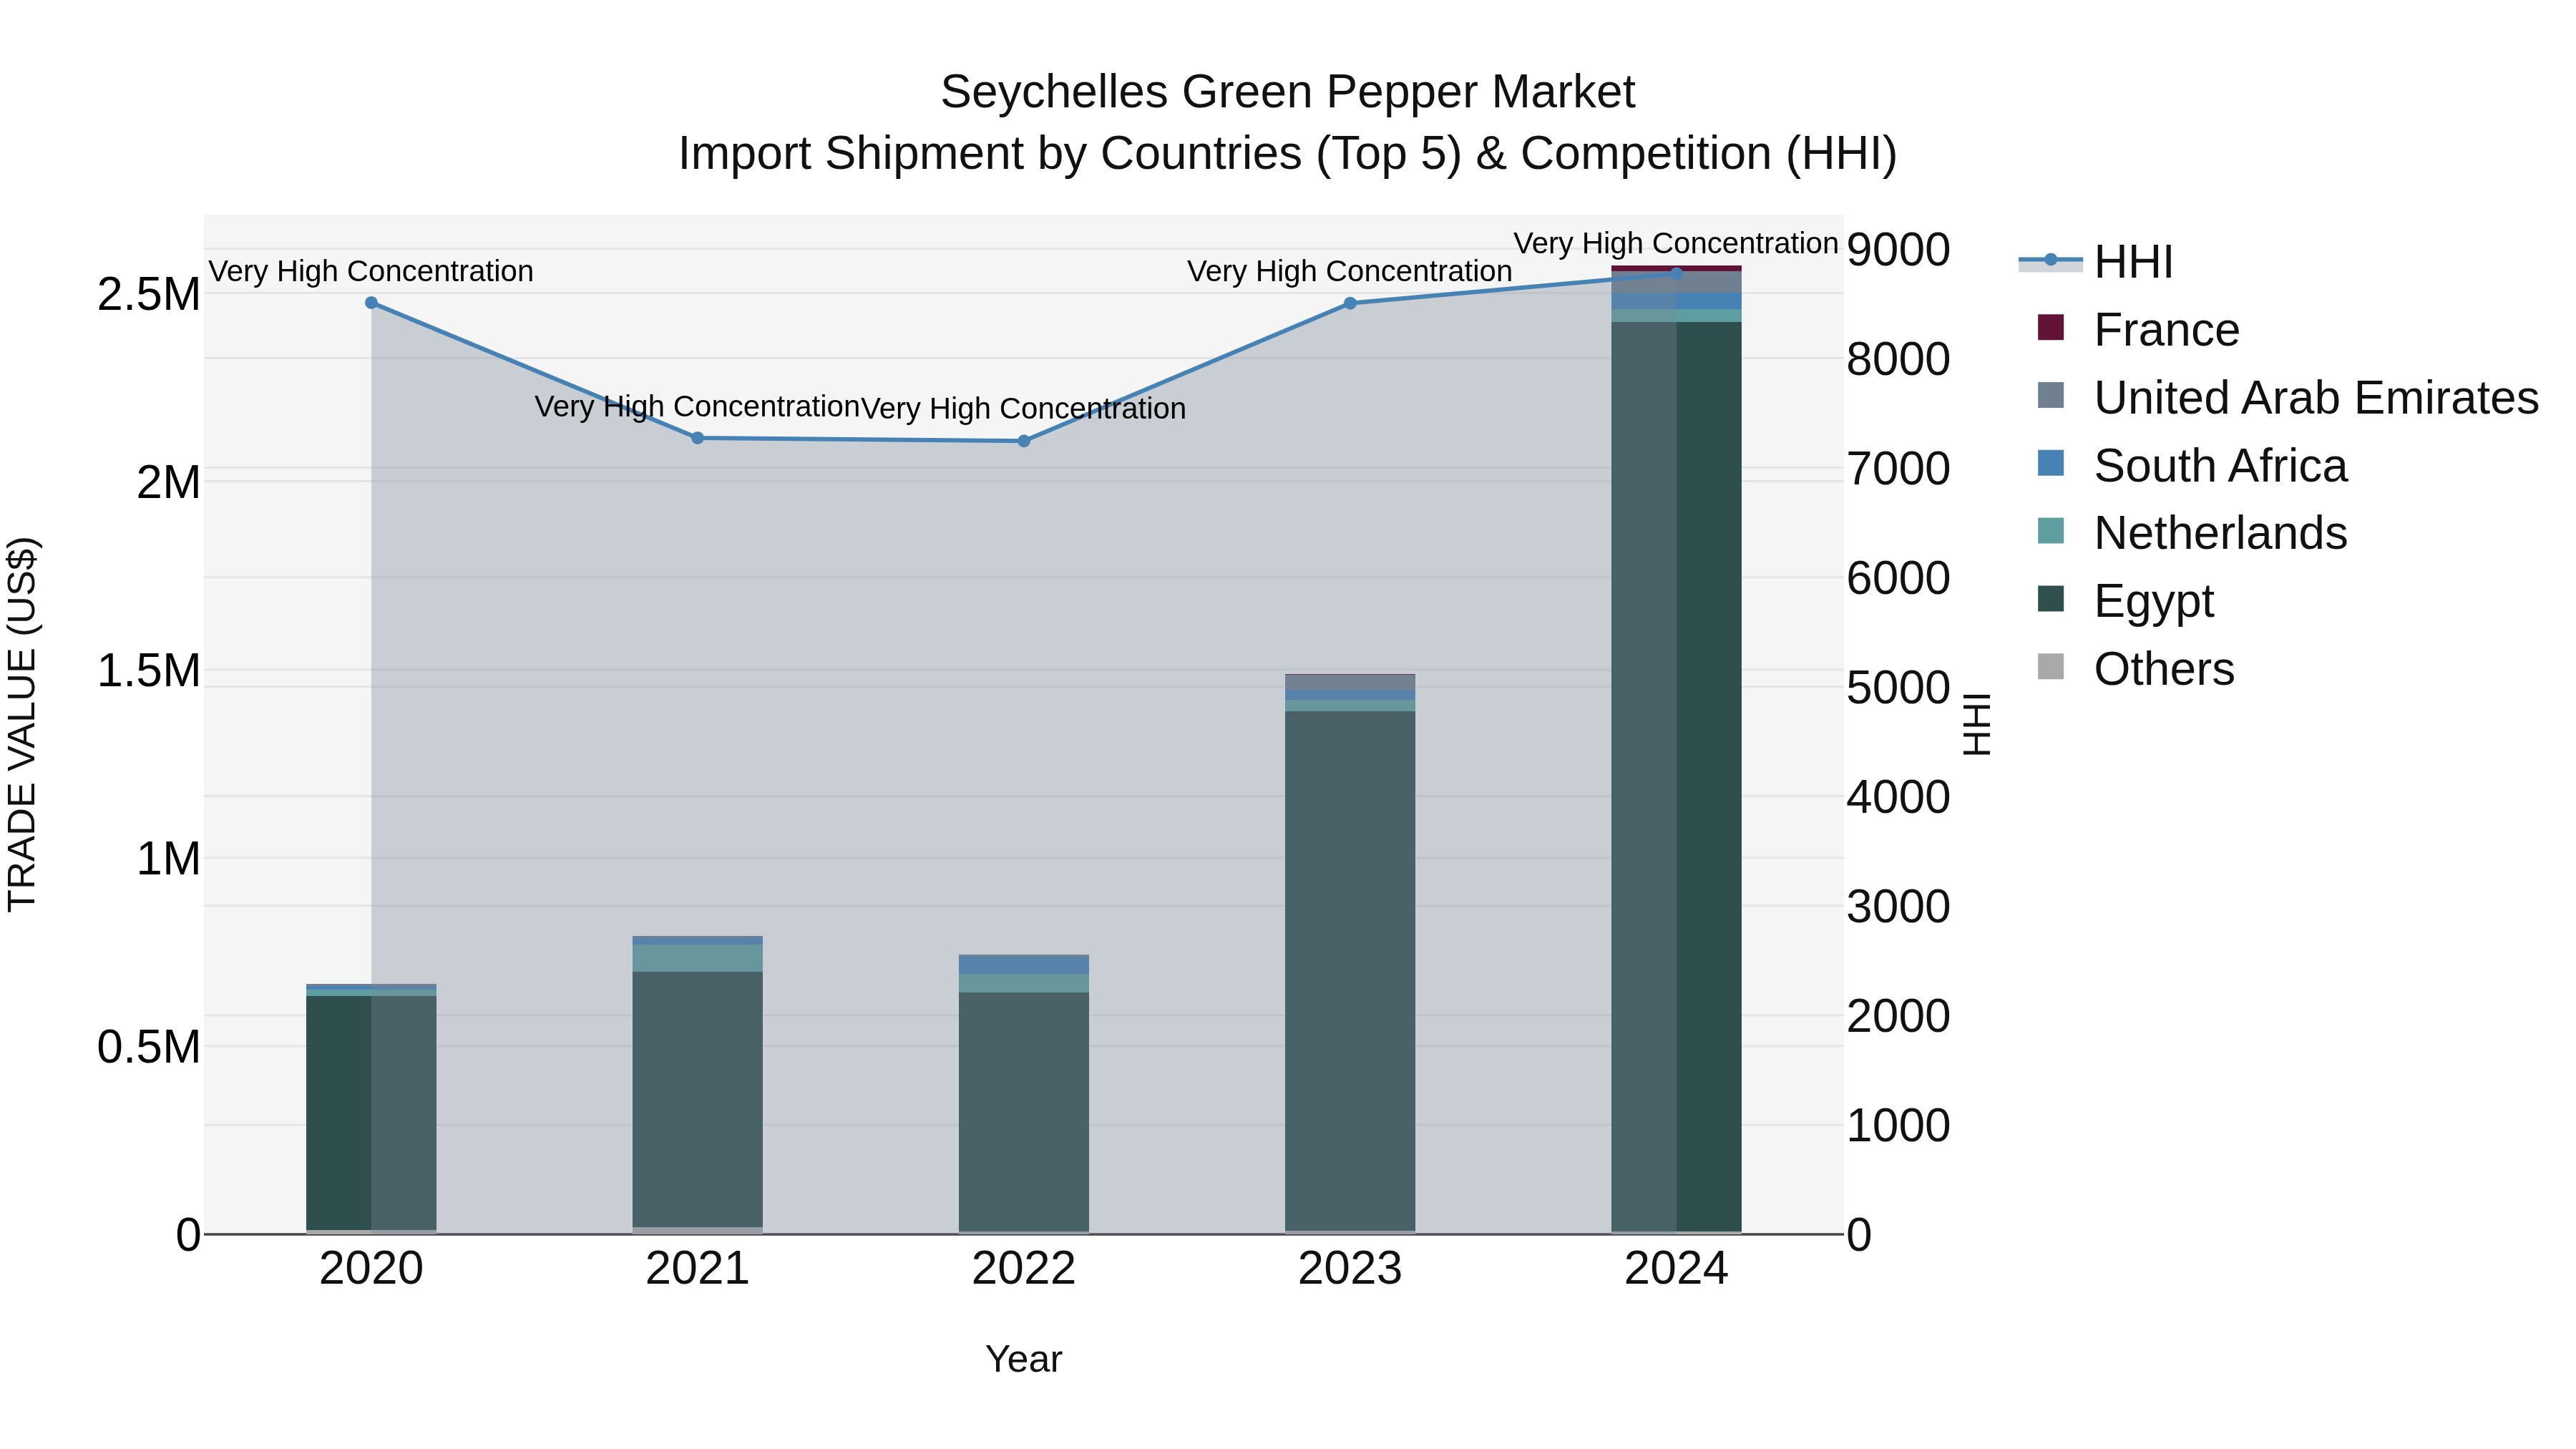Click the 2020 Very High Concentration annotation
Image resolution: width=2576 pixels, height=1449 pixels.
pyautogui.click(x=371, y=271)
